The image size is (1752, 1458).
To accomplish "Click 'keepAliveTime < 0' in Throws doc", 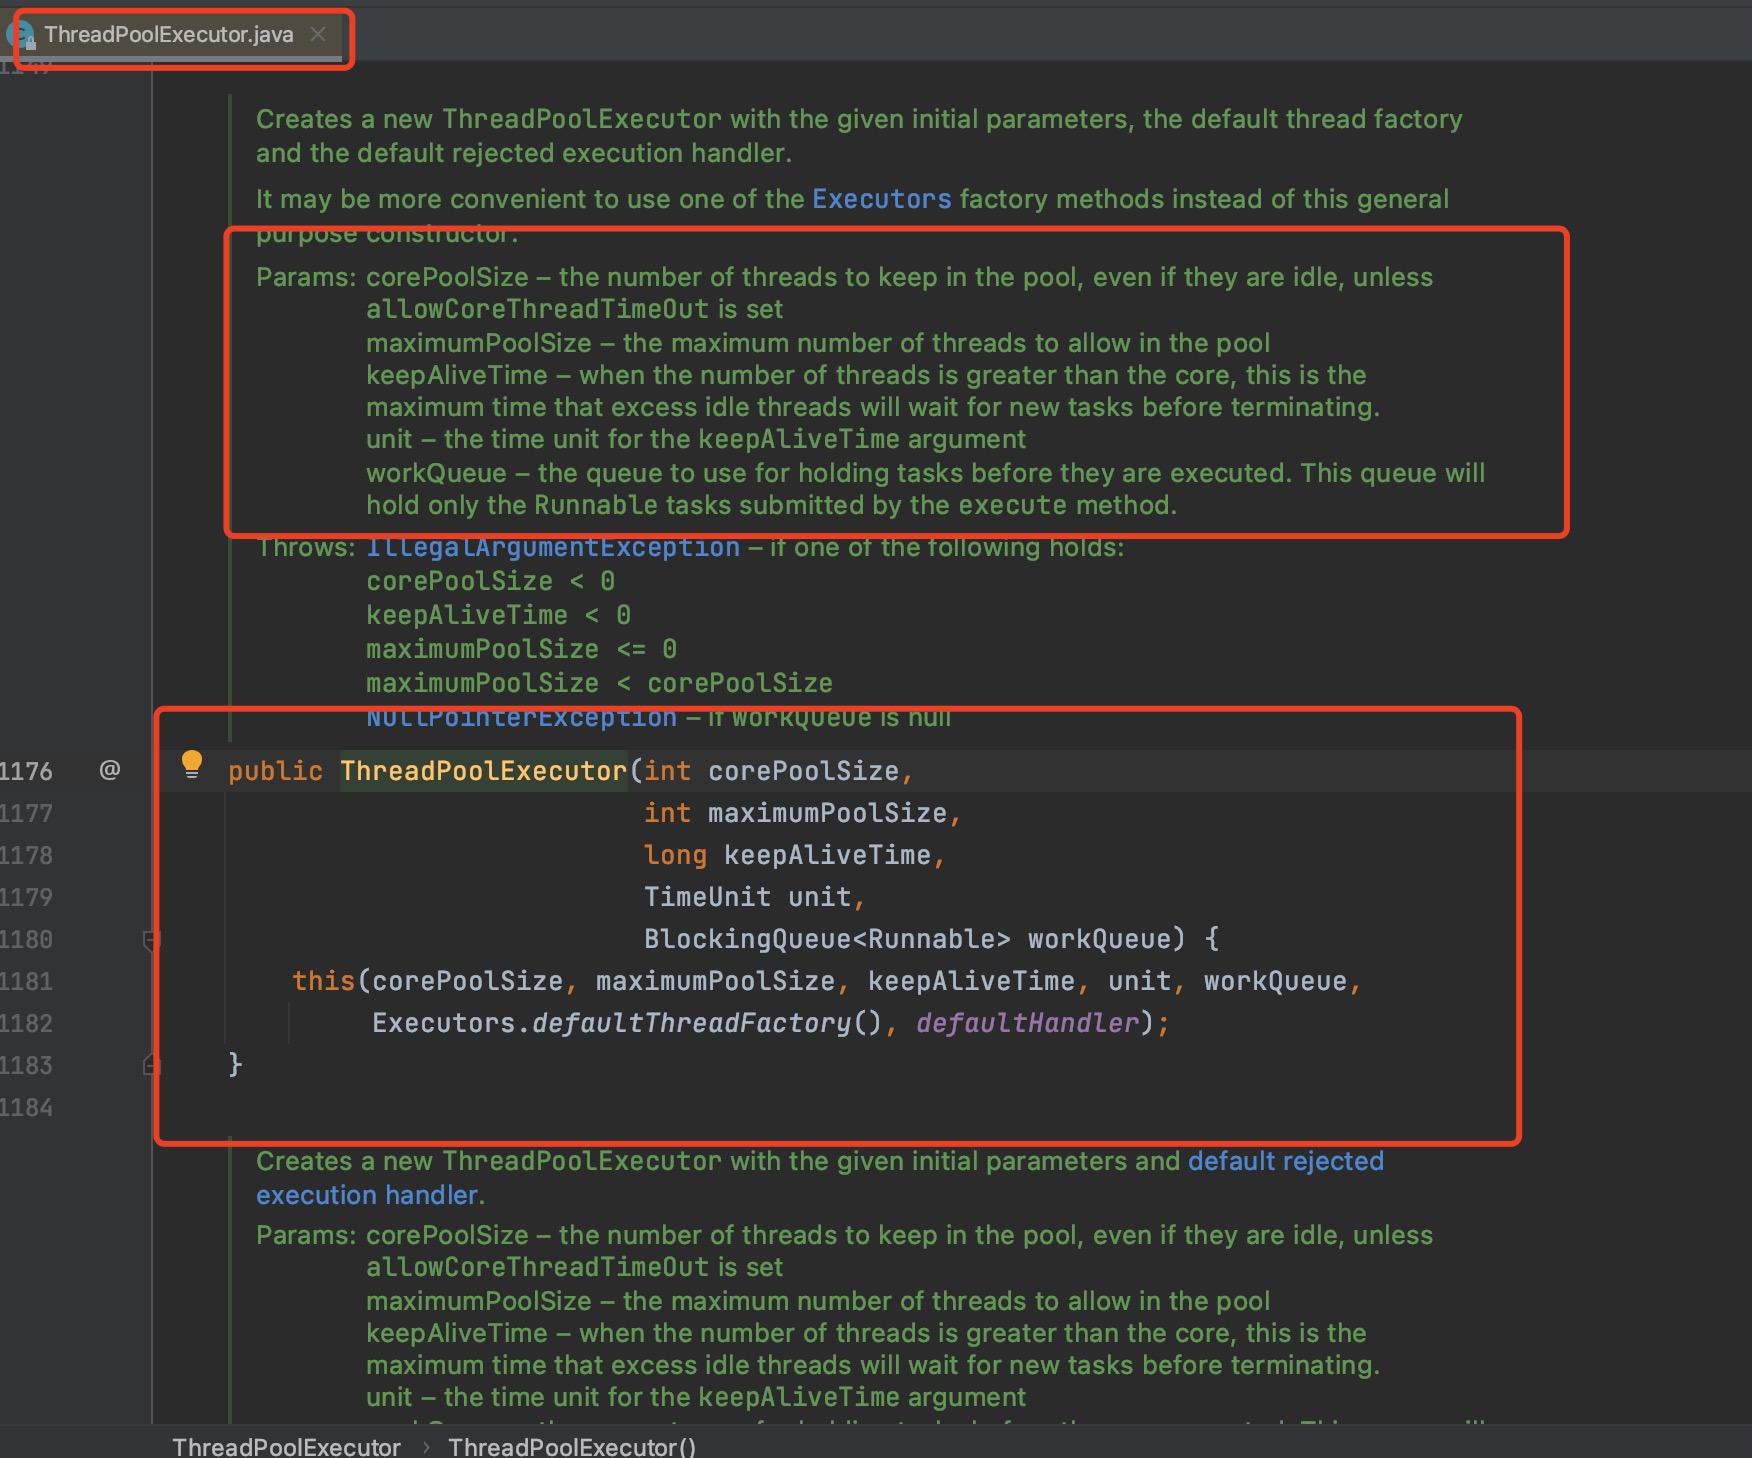I will point(498,615).
